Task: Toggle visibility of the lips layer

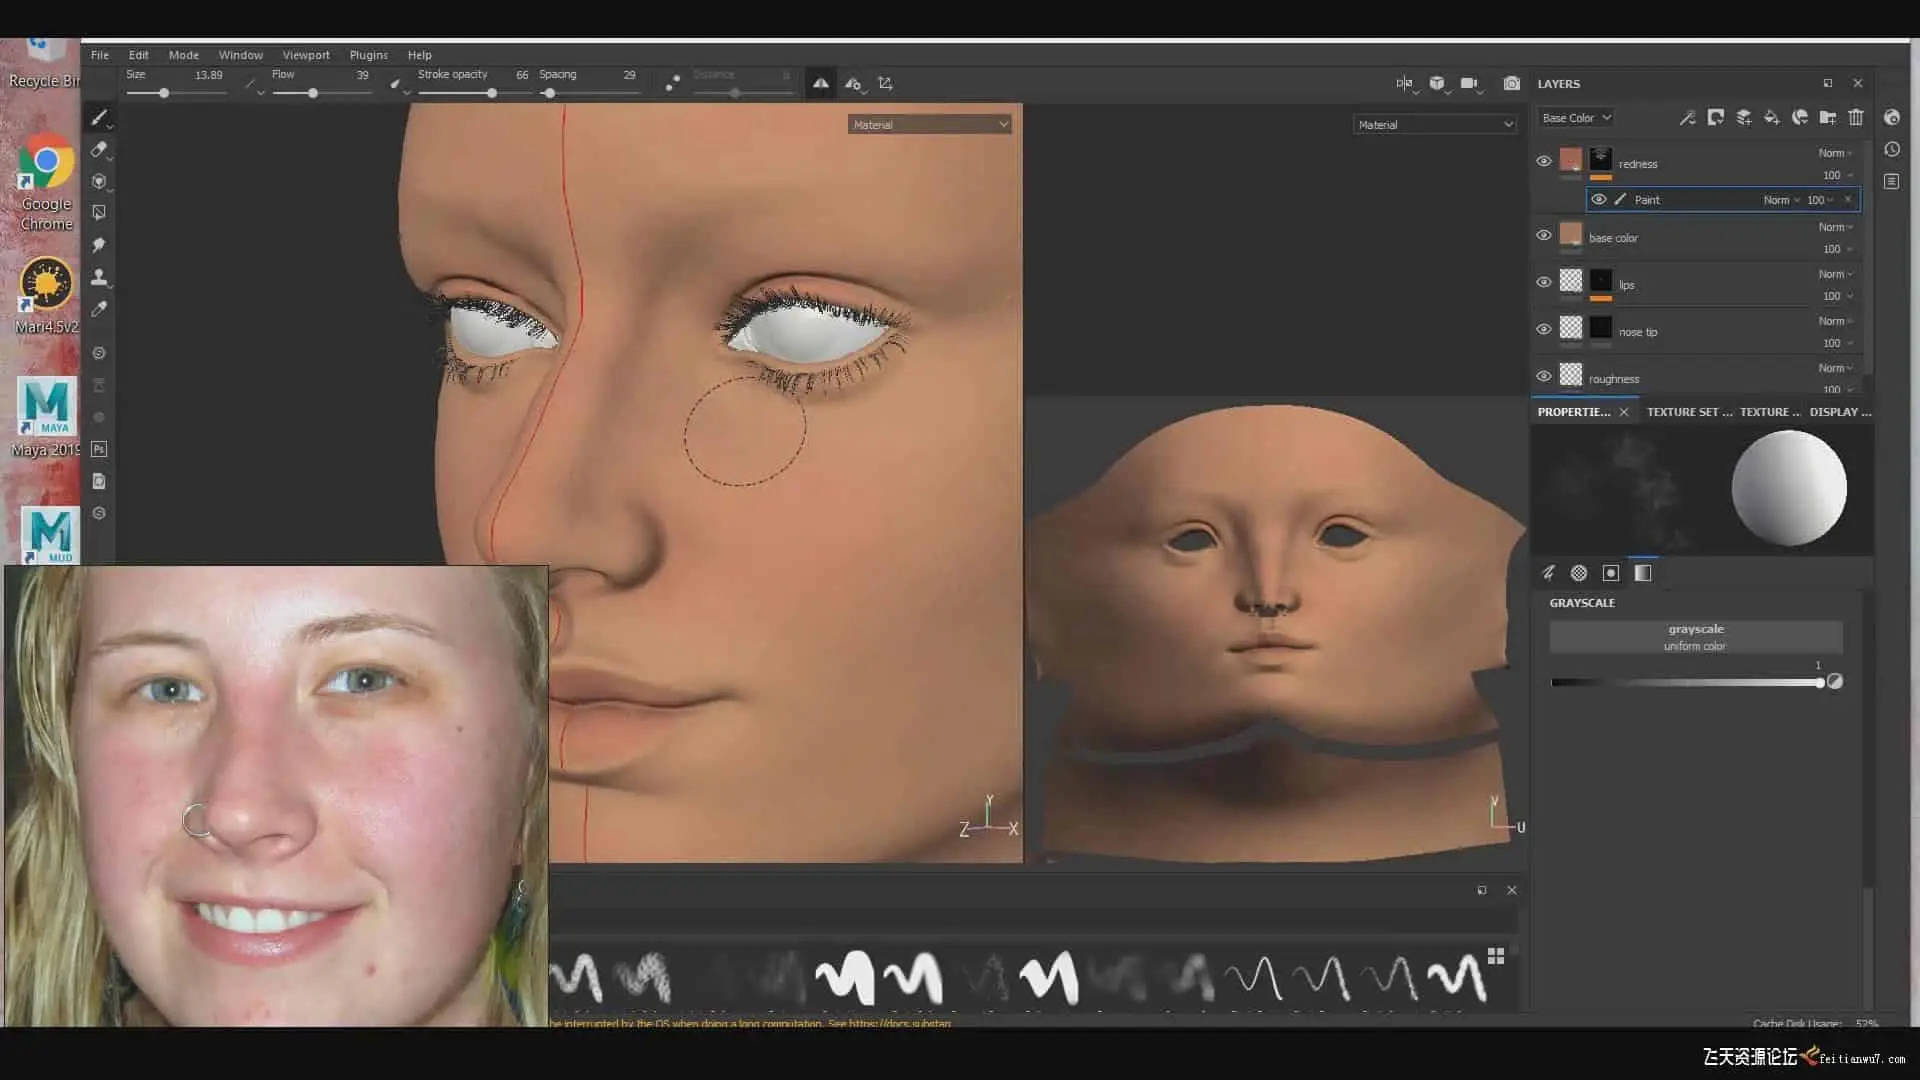Action: [1543, 283]
